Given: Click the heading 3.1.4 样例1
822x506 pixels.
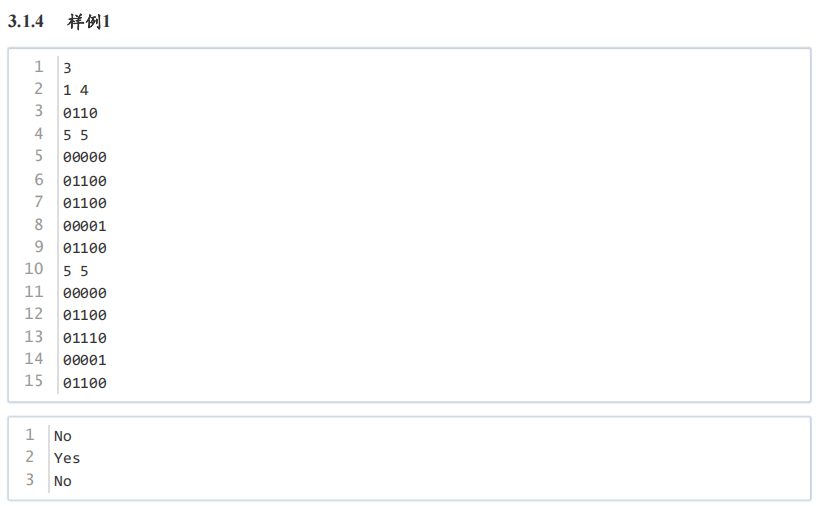Looking at the screenshot, I should pyautogui.click(x=59, y=21).
